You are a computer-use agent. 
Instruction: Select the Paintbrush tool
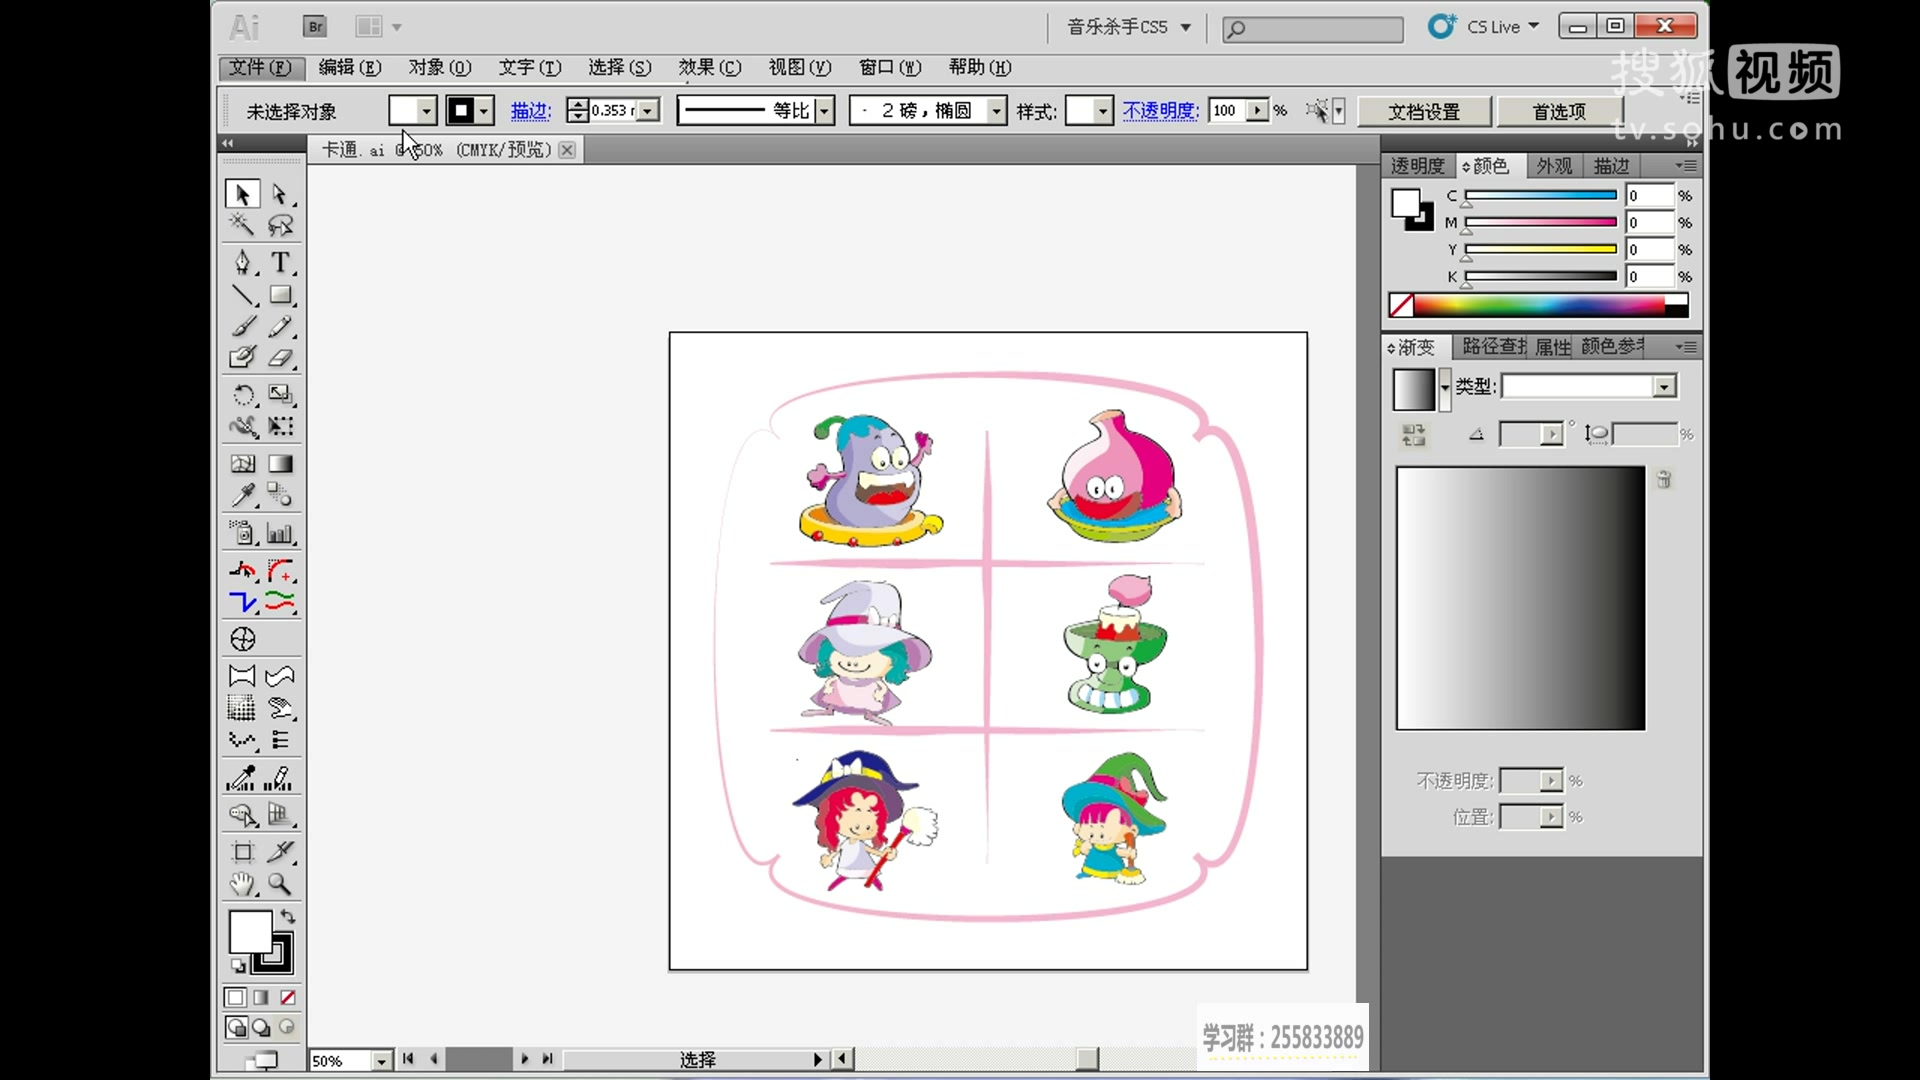(242, 326)
